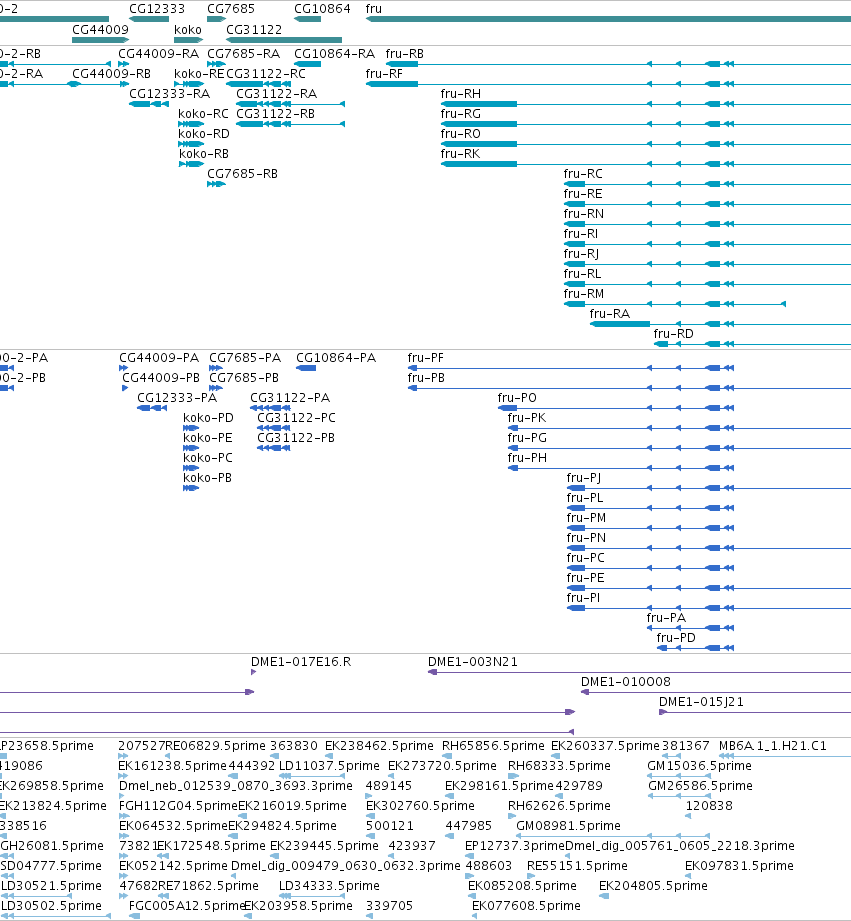Click the fru-RO transcript label

tap(461, 134)
